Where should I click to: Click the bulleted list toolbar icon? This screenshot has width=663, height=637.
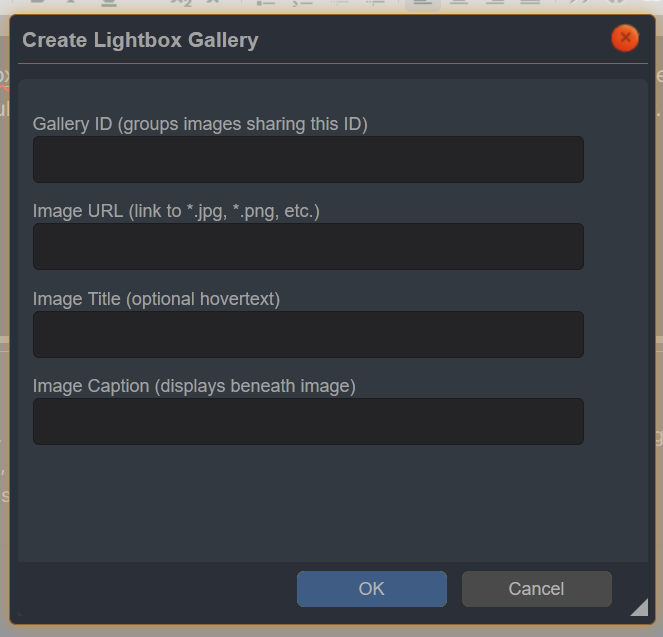click(x=266, y=3)
